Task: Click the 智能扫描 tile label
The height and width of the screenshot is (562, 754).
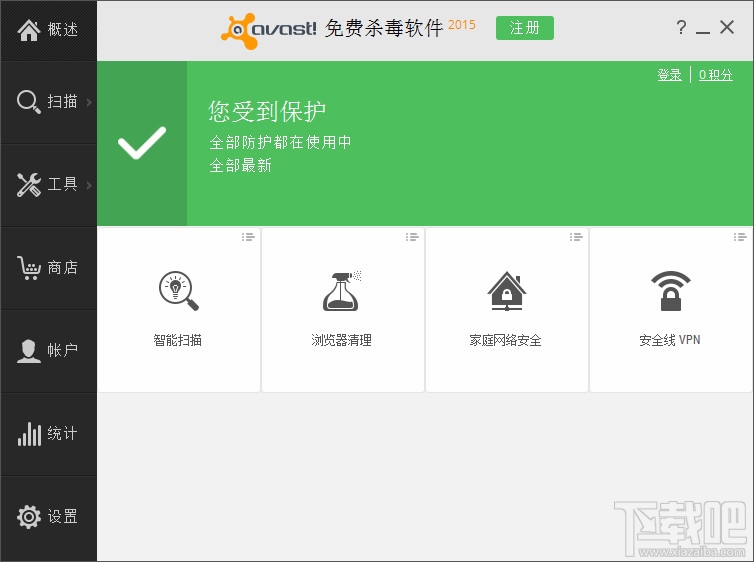Action: pos(177,340)
